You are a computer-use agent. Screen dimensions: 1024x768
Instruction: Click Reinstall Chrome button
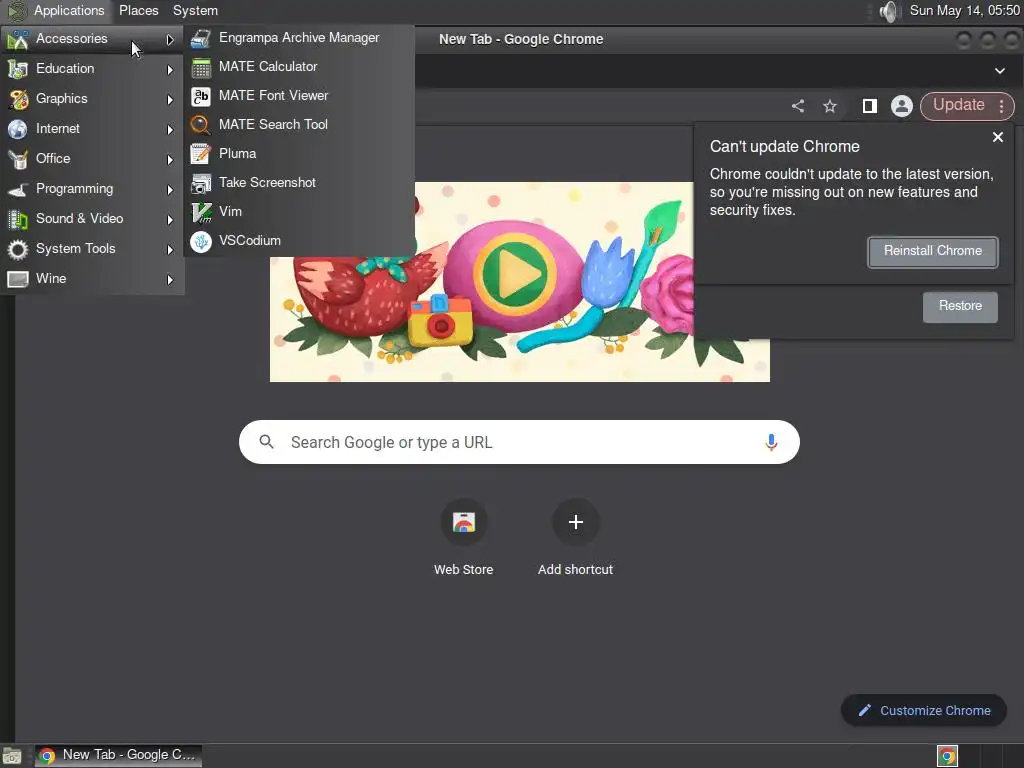click(933, 251)
